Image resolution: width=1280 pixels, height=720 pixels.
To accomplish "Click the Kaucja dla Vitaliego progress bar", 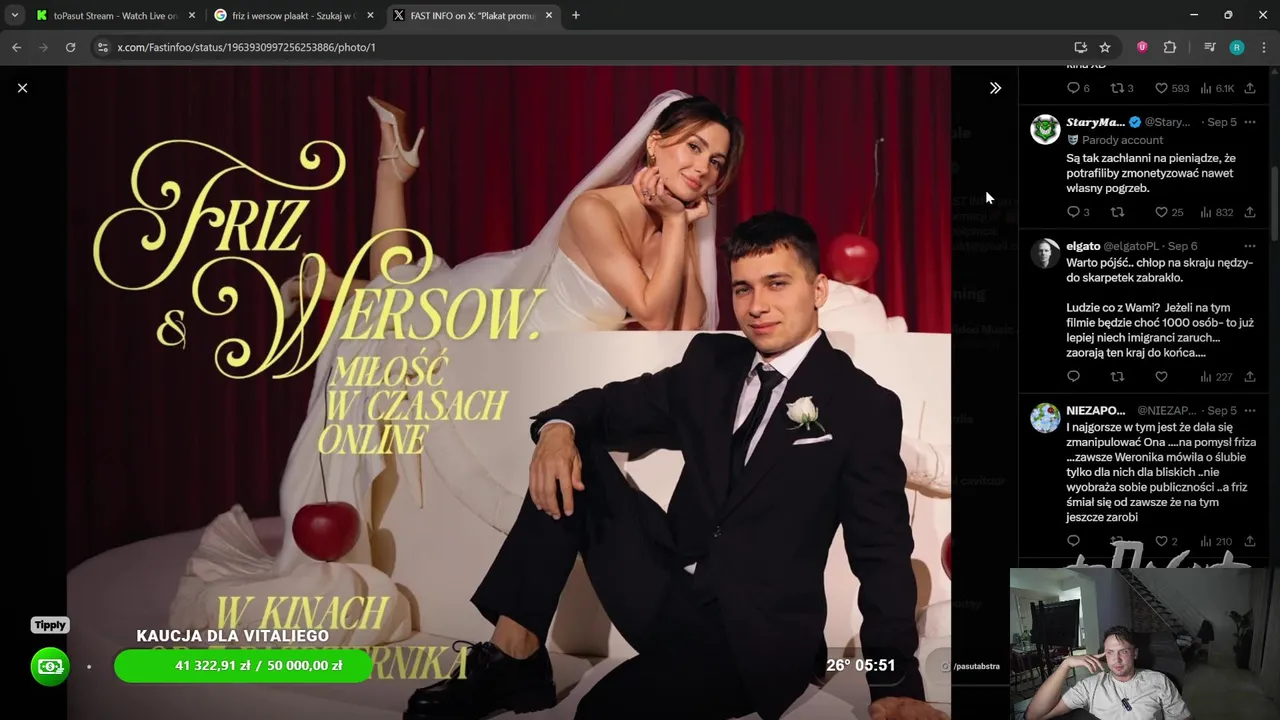I will coord(243,666).
